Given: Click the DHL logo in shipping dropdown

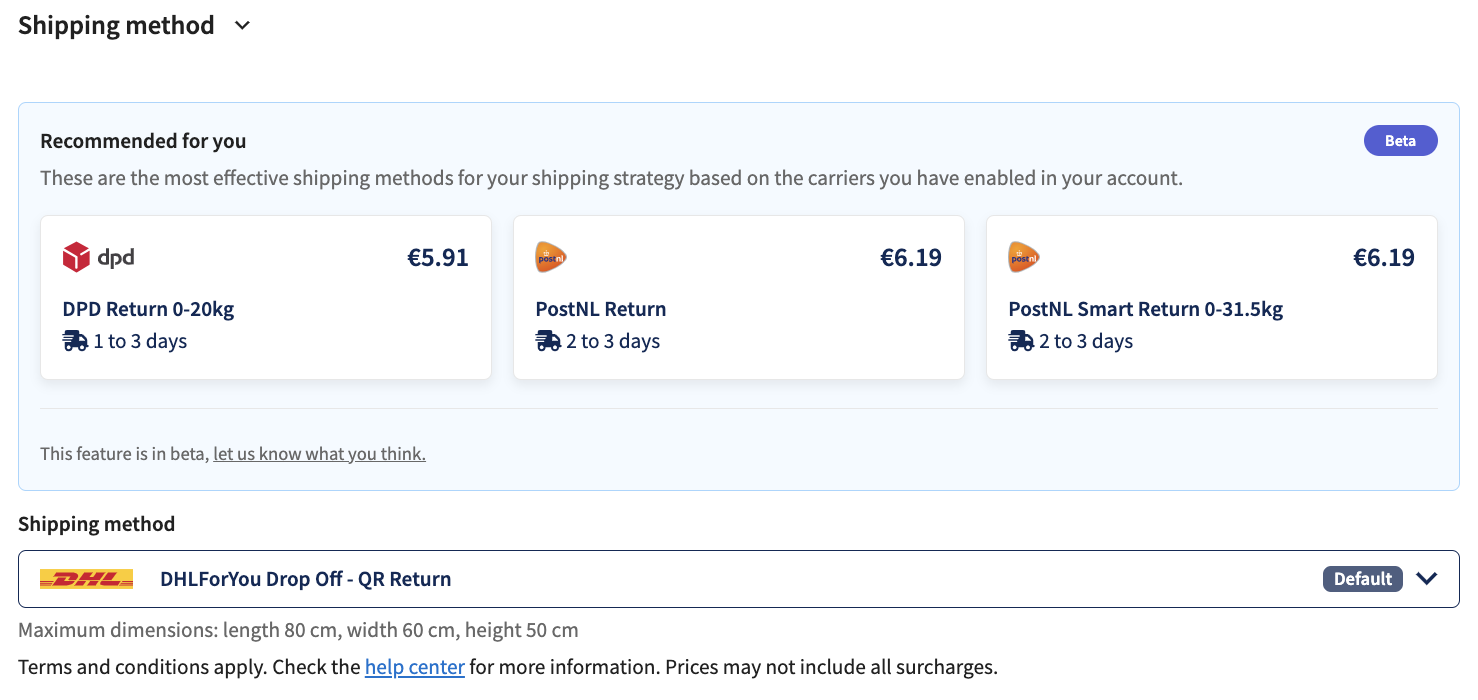Looking at the screenshot, I should click(x=86, y=579).
